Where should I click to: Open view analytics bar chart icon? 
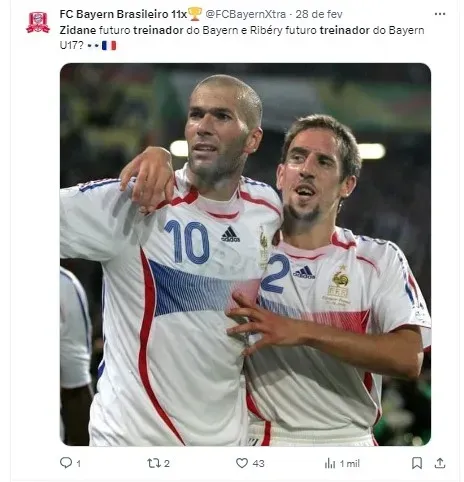click(x=330, y=463)
